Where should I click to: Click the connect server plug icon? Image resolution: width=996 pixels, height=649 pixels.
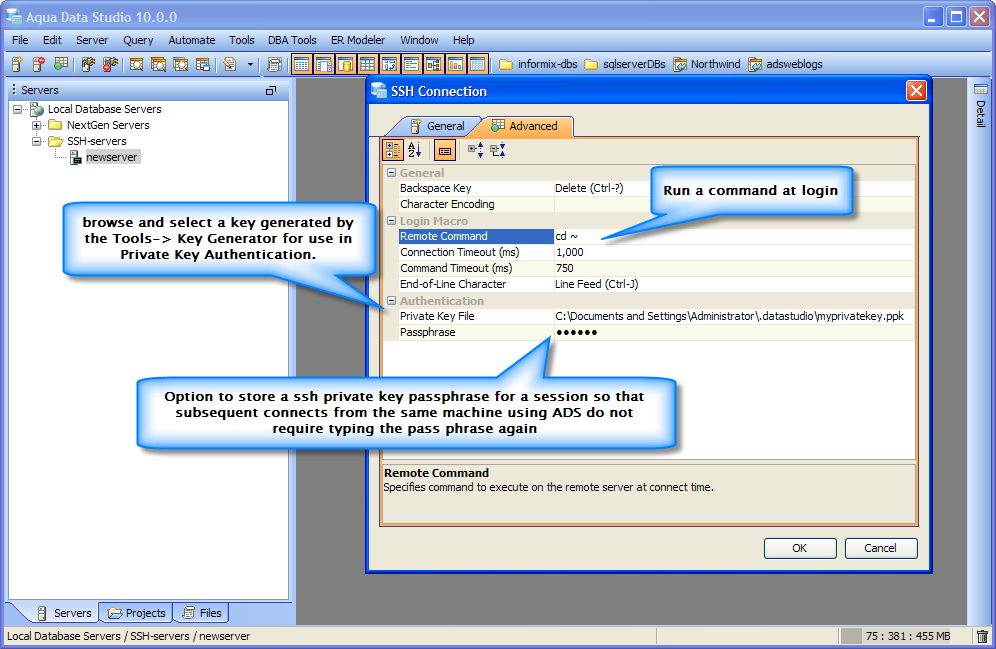[88, 64]
